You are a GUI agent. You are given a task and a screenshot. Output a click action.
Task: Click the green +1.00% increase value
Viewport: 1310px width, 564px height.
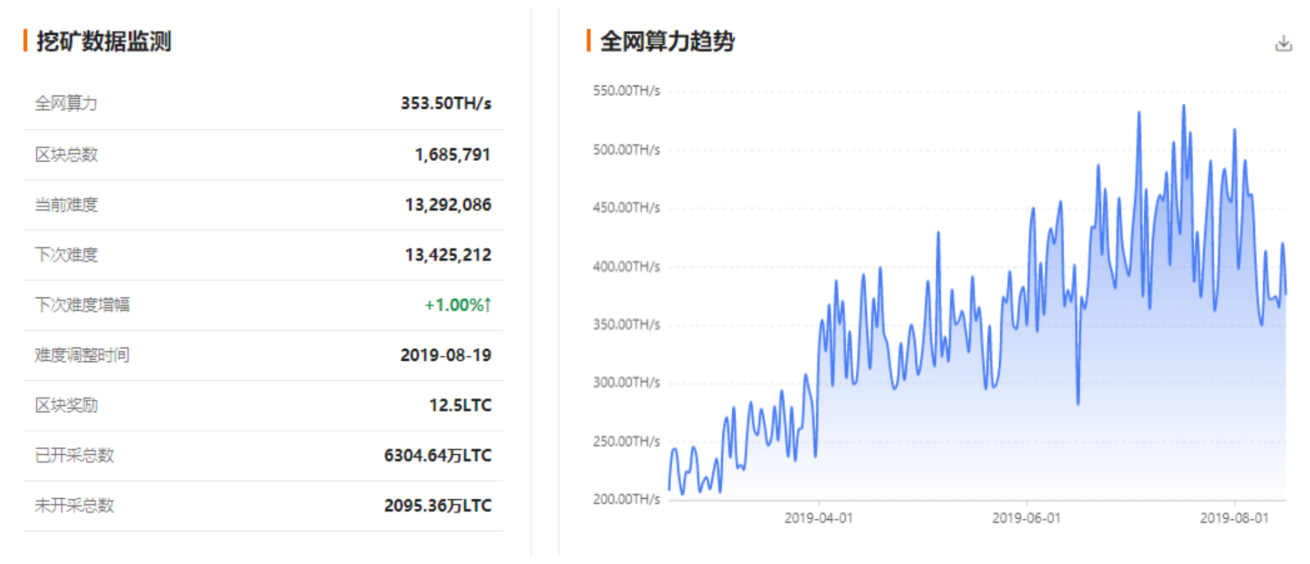click(x=458, y=305)
